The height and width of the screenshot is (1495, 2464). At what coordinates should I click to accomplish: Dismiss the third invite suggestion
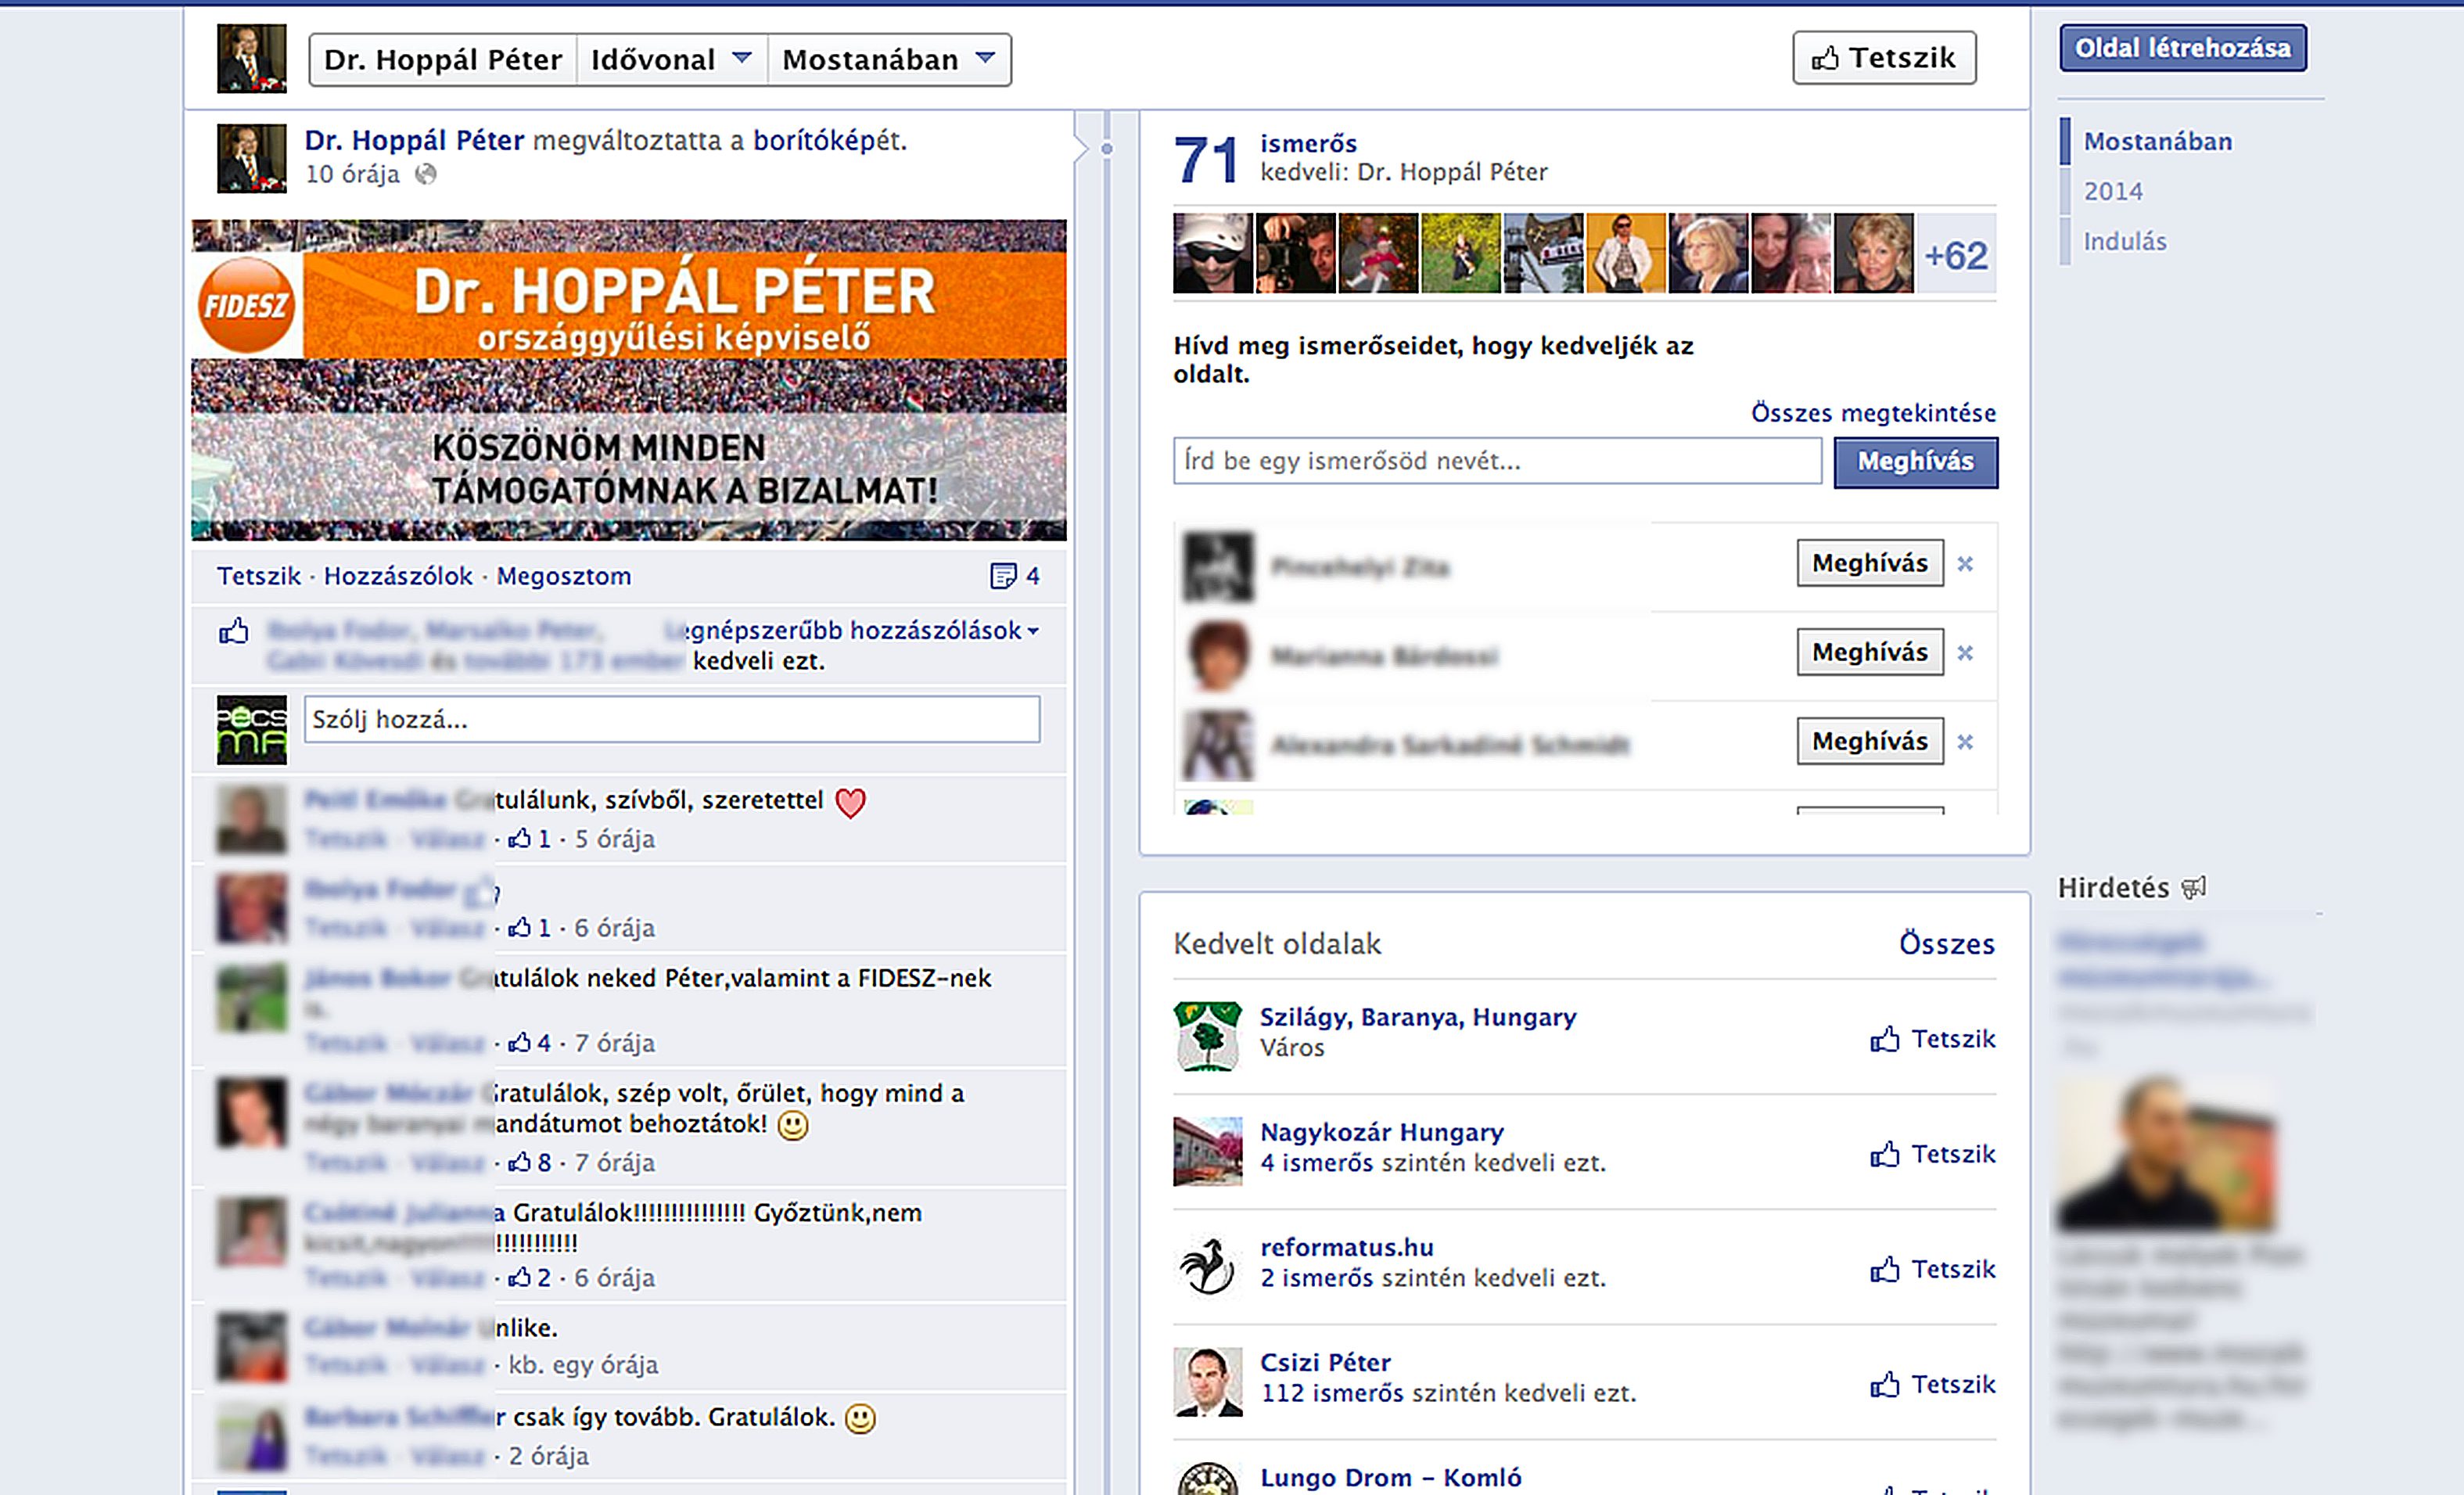(1965, 742)
